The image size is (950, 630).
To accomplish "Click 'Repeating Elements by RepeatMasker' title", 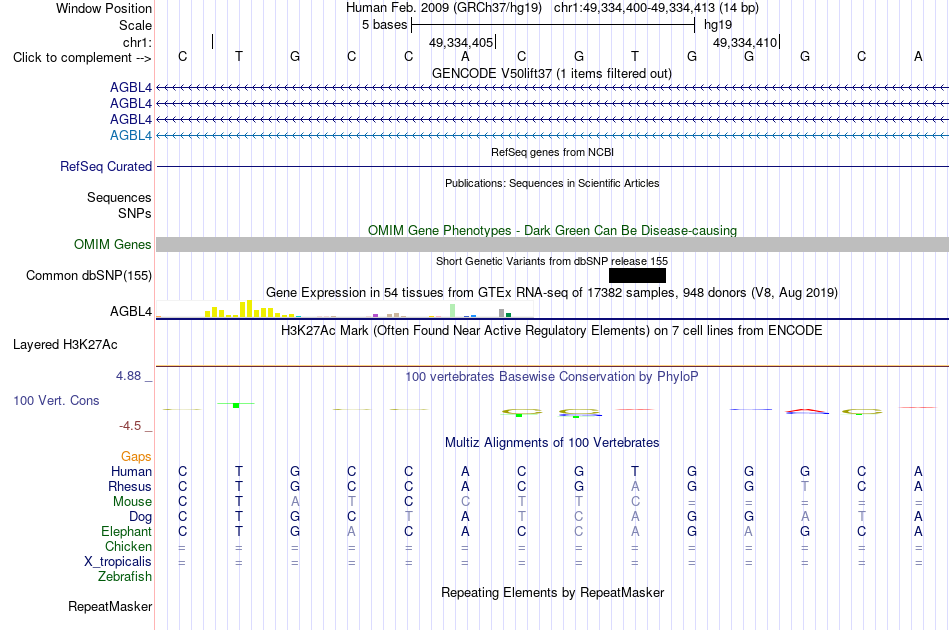I will click(552, 592).
